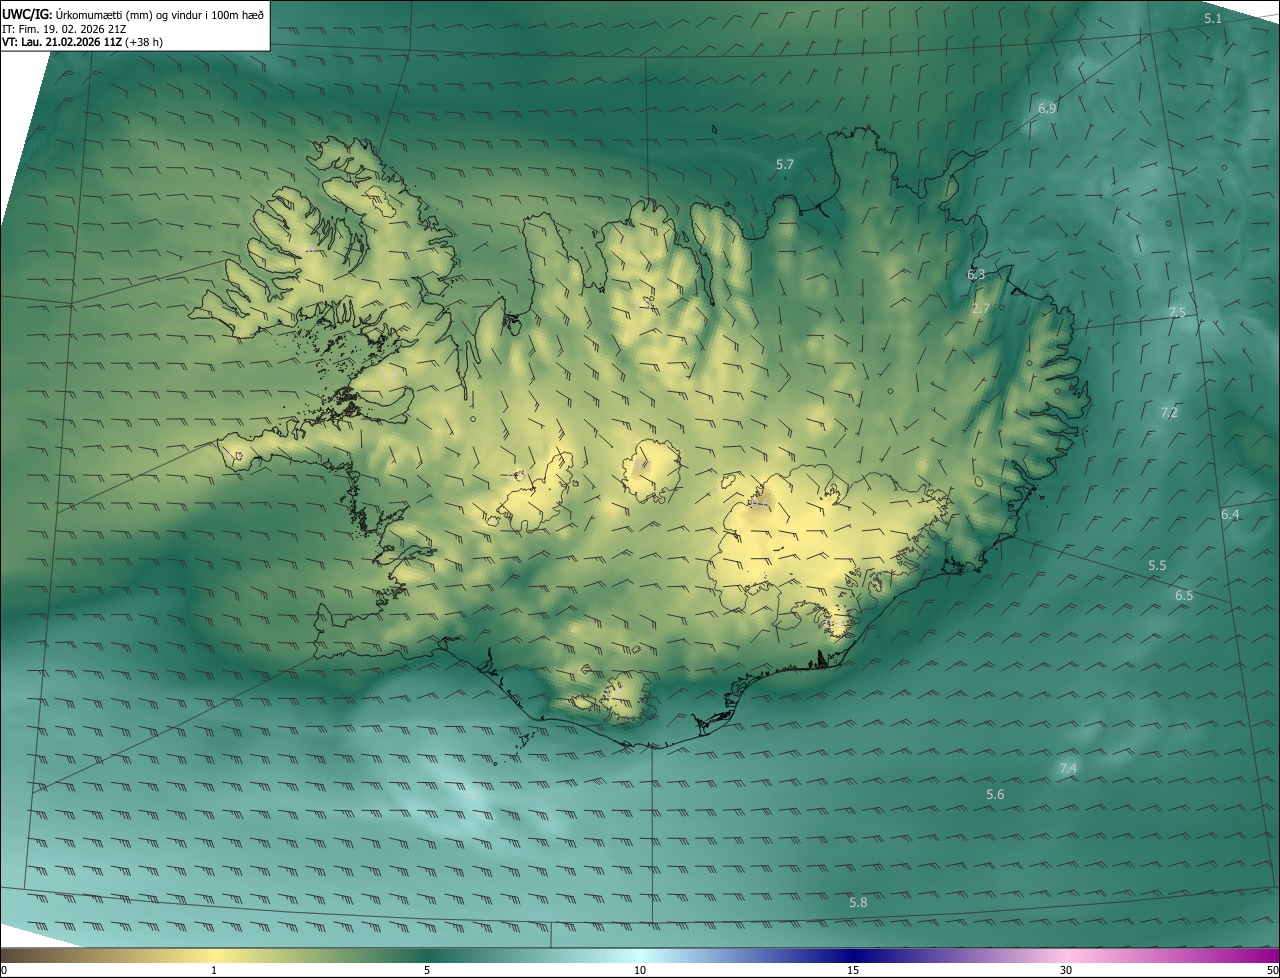The image size is (1280, 978).
Task: Click the 5.1 value label
Action: [1213, 19]
